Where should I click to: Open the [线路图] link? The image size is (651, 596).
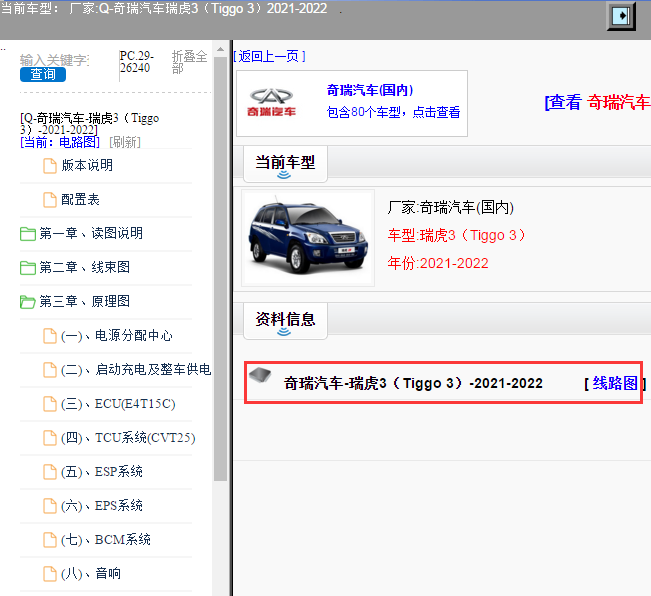615,383
